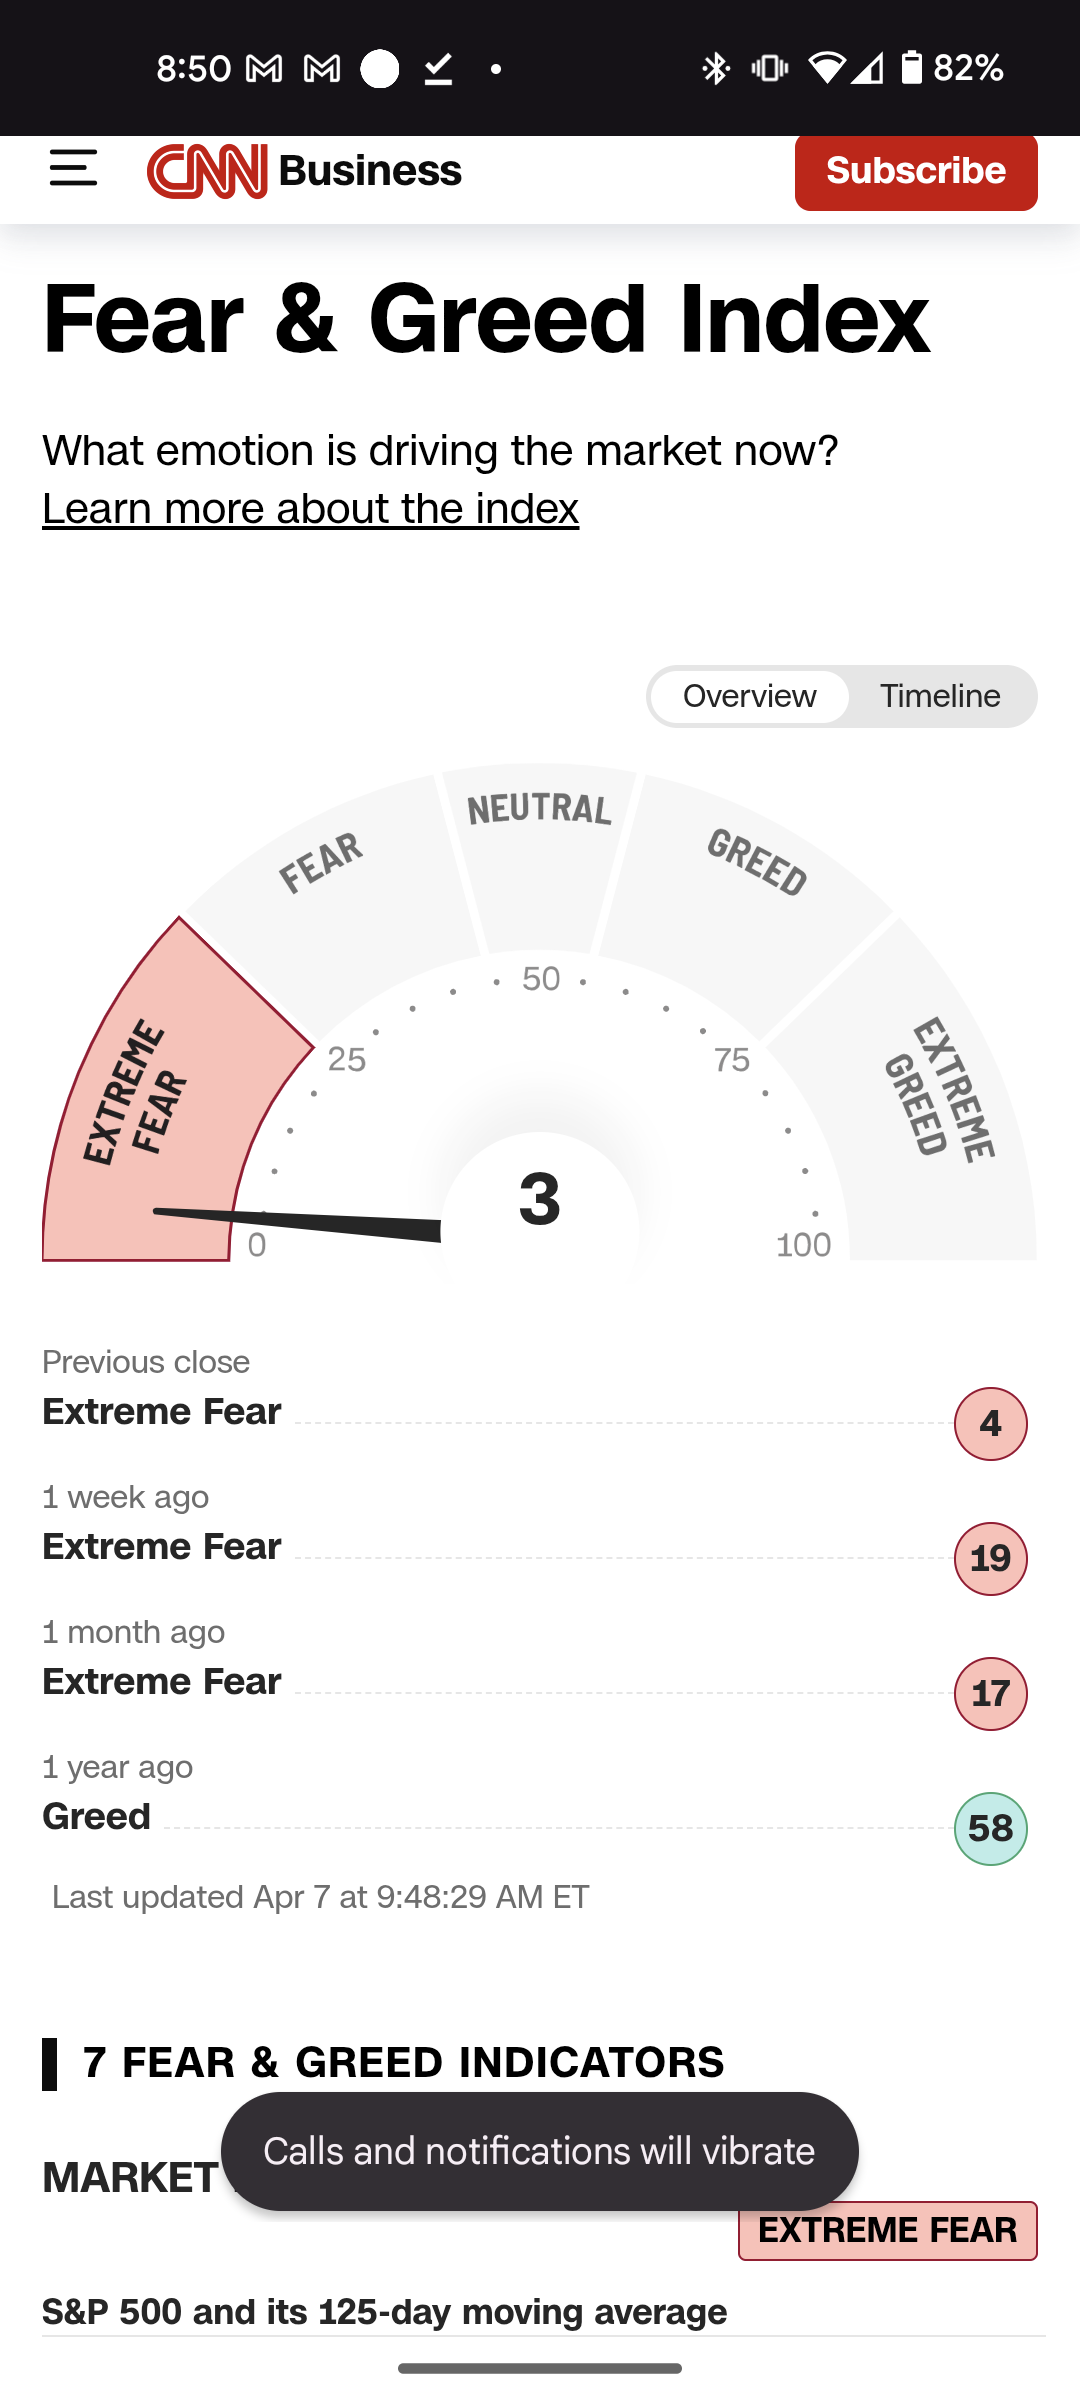This screenshot has width=1080, height=2400.
Task: Tap the Wi-Fi status icon
Action: coord(826,68)
